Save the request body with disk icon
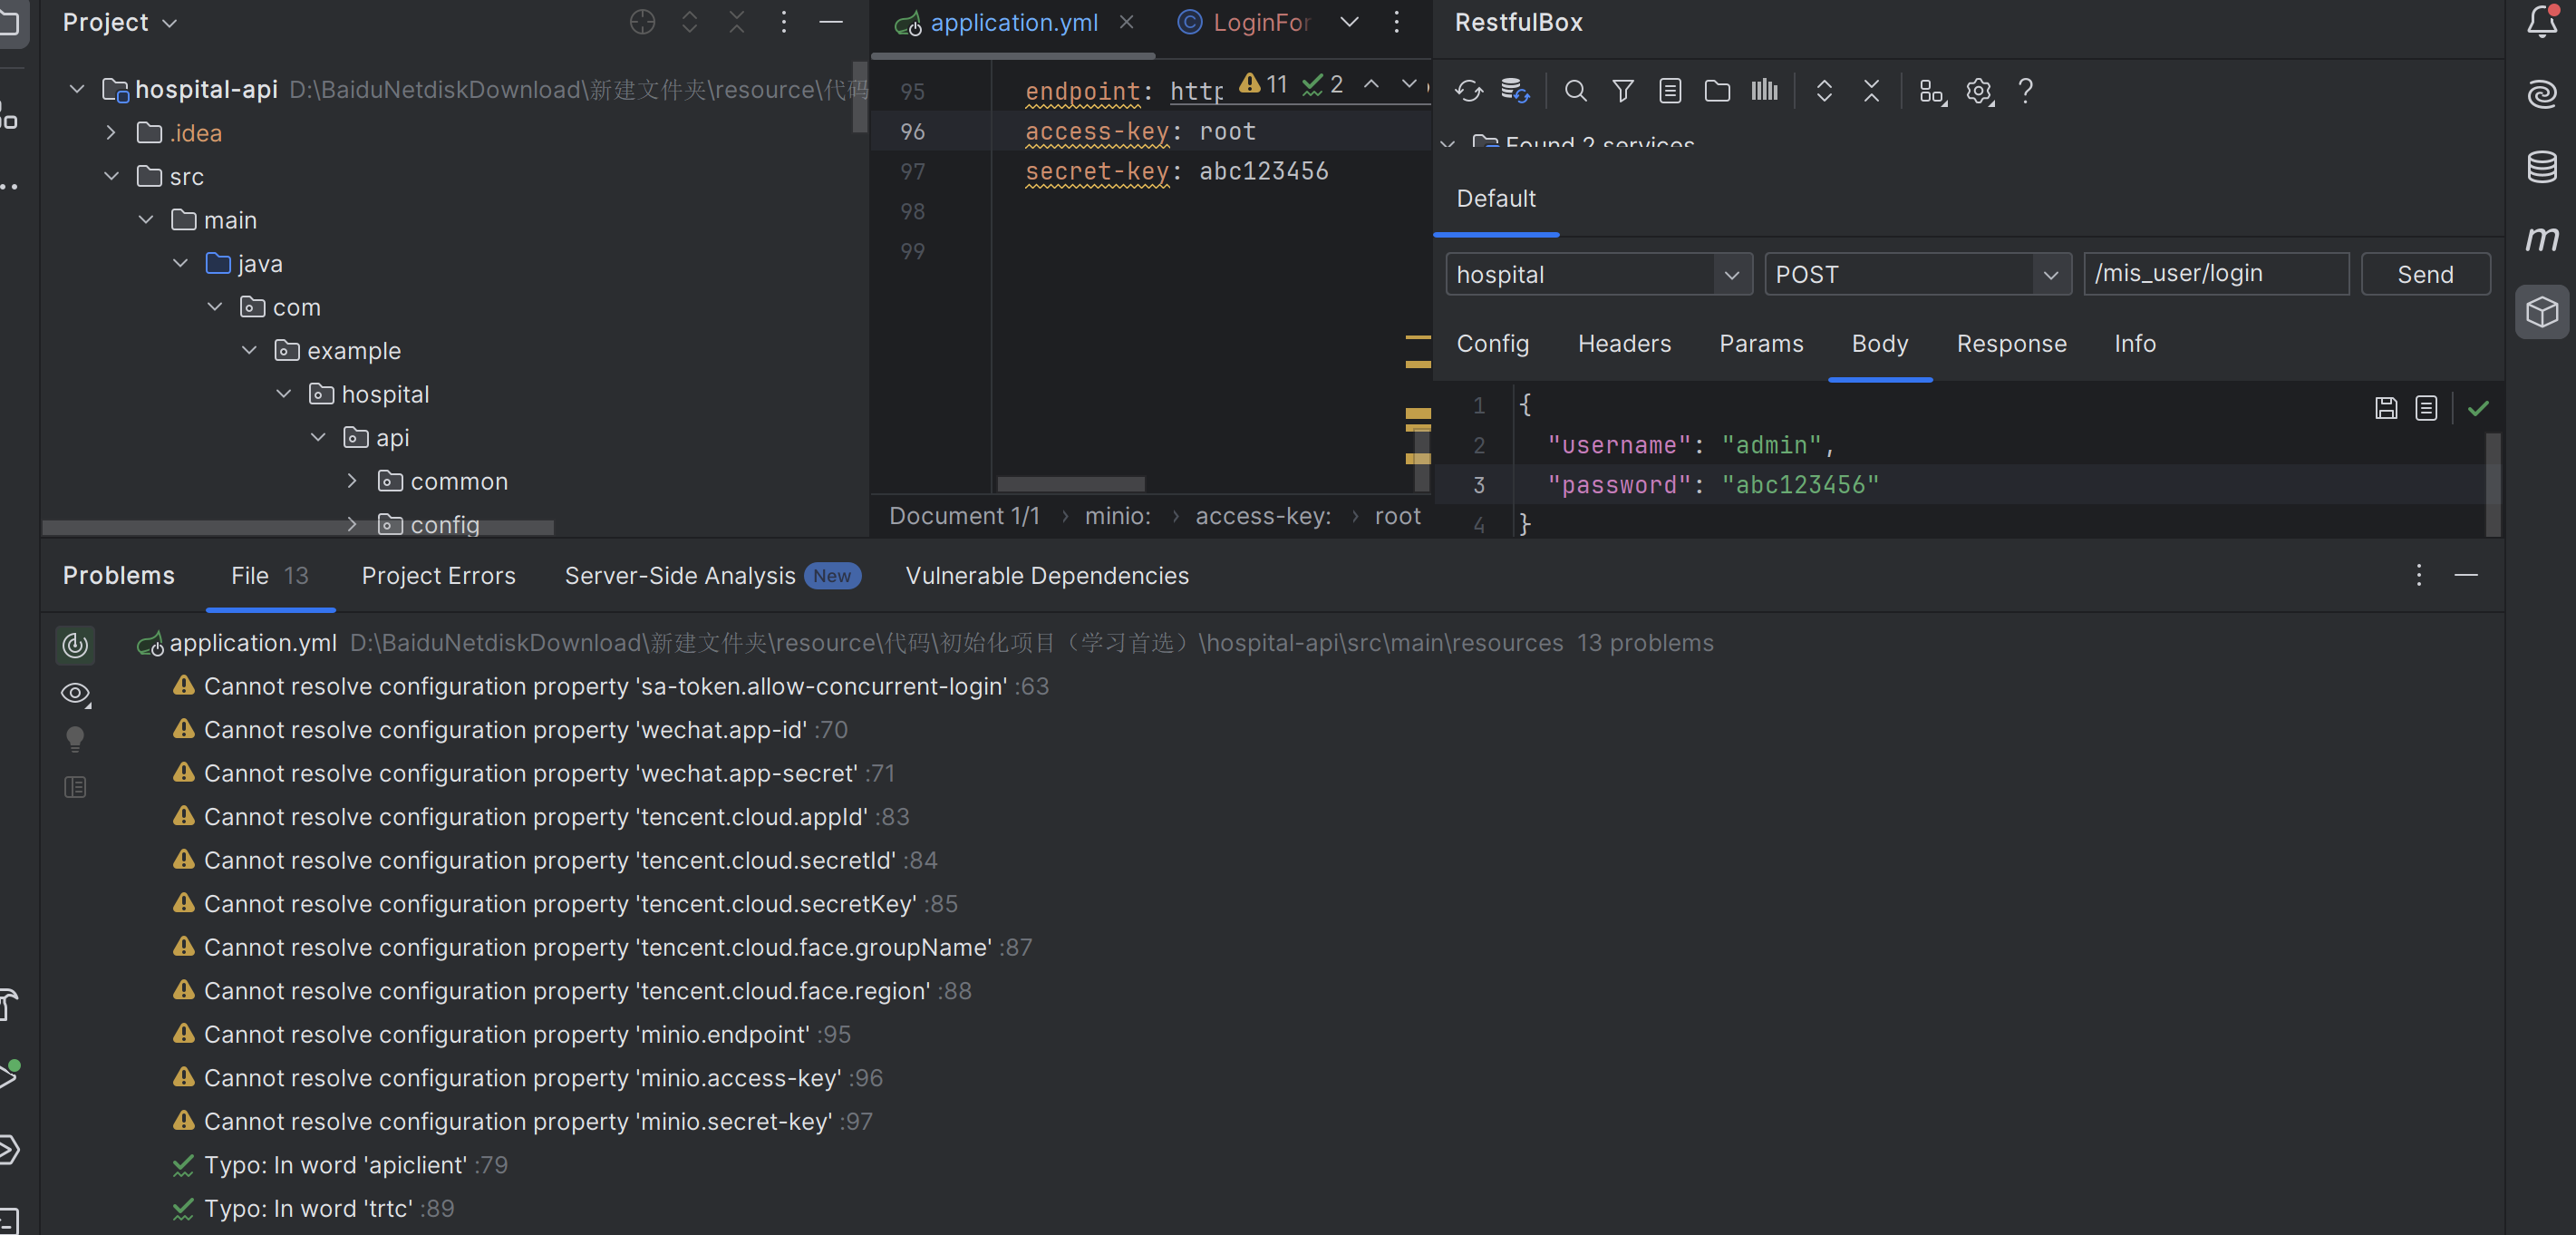This screenshot has width=2576, height=1235. 2386,408
